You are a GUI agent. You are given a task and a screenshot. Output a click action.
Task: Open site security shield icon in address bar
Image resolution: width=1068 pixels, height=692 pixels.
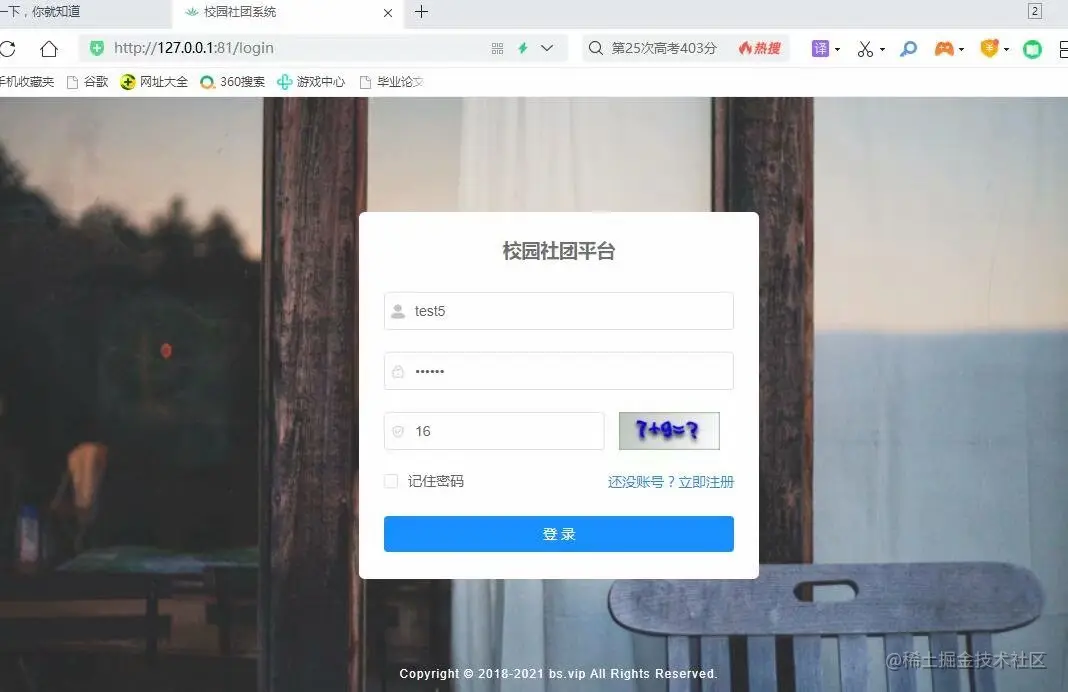pos(97,48)
